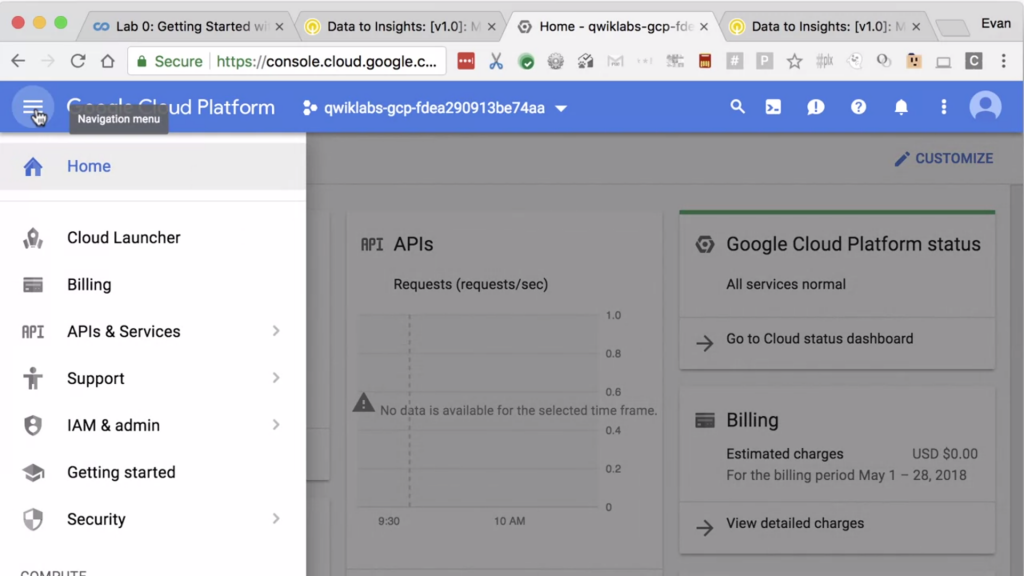The height and width of the screenshot is (576, 1024).
Task: Open Chrome three-dot menu
Action: pos(1004,61)
